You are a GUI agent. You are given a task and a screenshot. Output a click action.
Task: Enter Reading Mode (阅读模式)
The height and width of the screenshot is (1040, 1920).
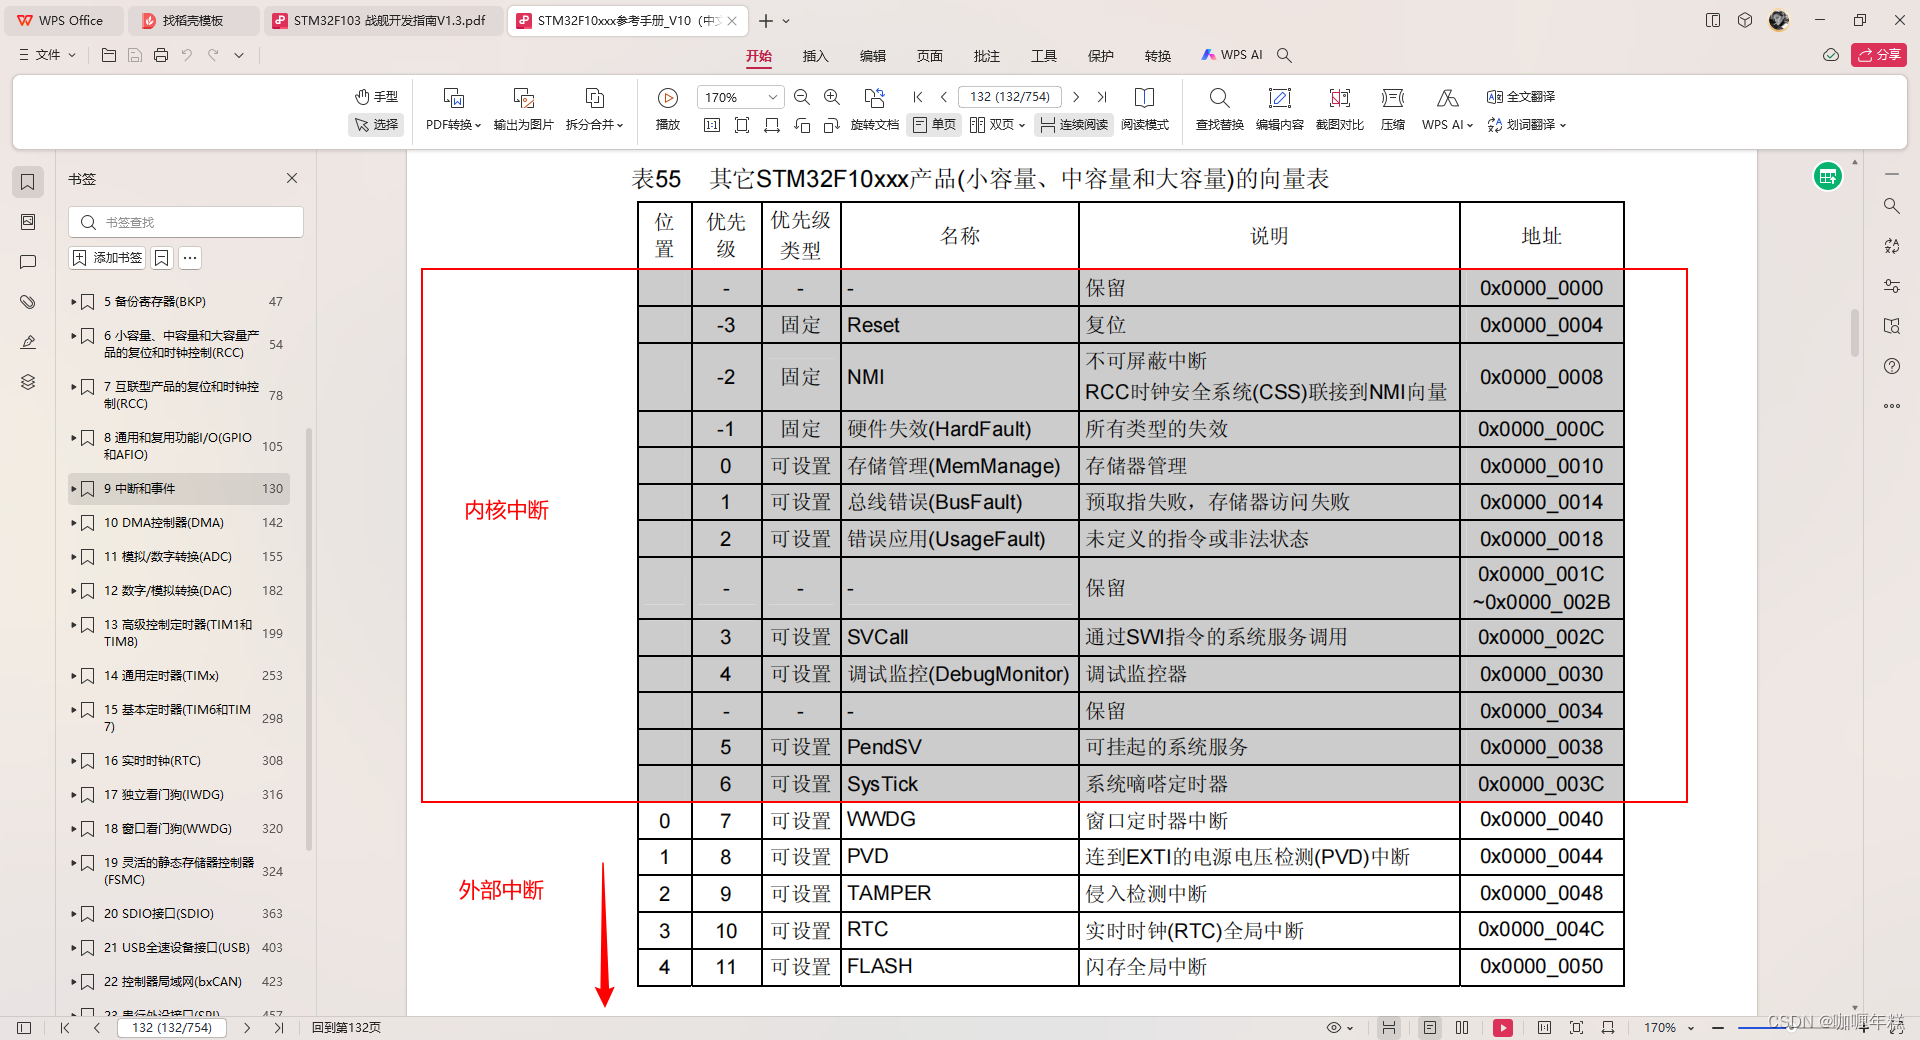tap(1145, 110)
